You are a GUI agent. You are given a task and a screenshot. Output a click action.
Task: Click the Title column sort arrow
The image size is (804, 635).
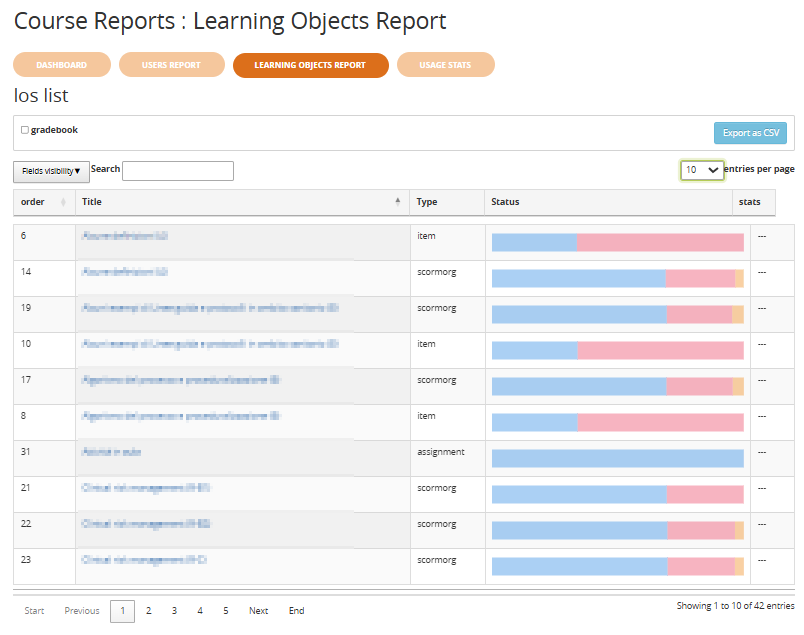(398, 202)
